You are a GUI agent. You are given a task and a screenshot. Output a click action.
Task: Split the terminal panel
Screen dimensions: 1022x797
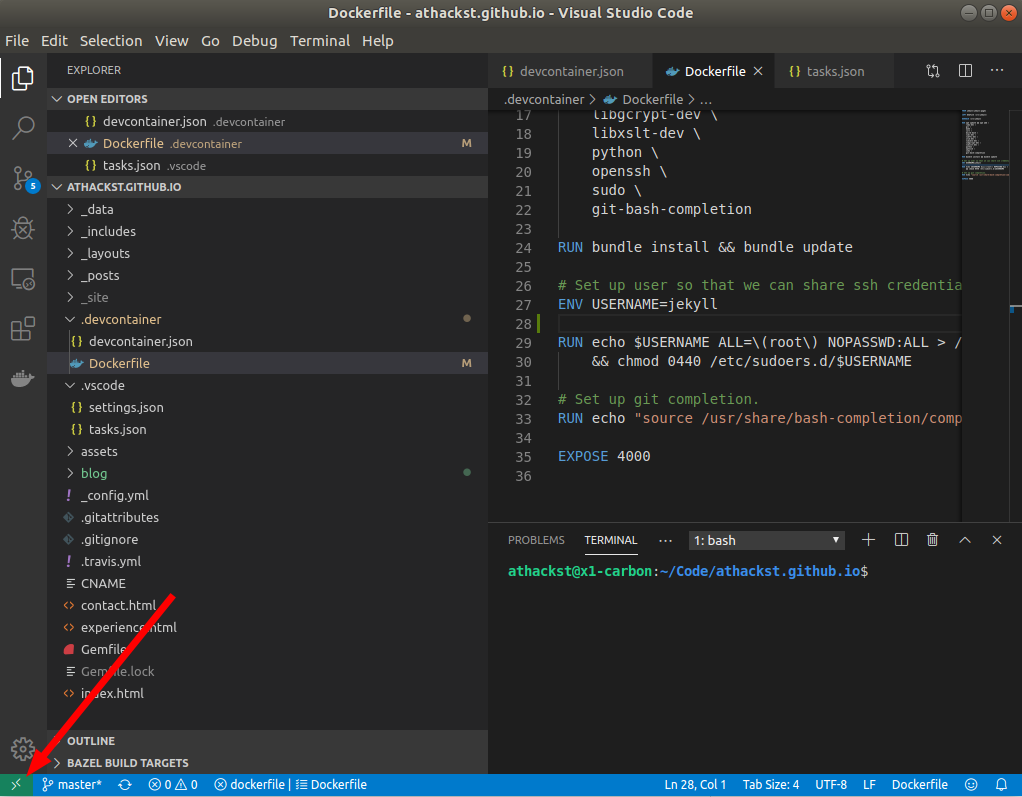click(901, 540)
